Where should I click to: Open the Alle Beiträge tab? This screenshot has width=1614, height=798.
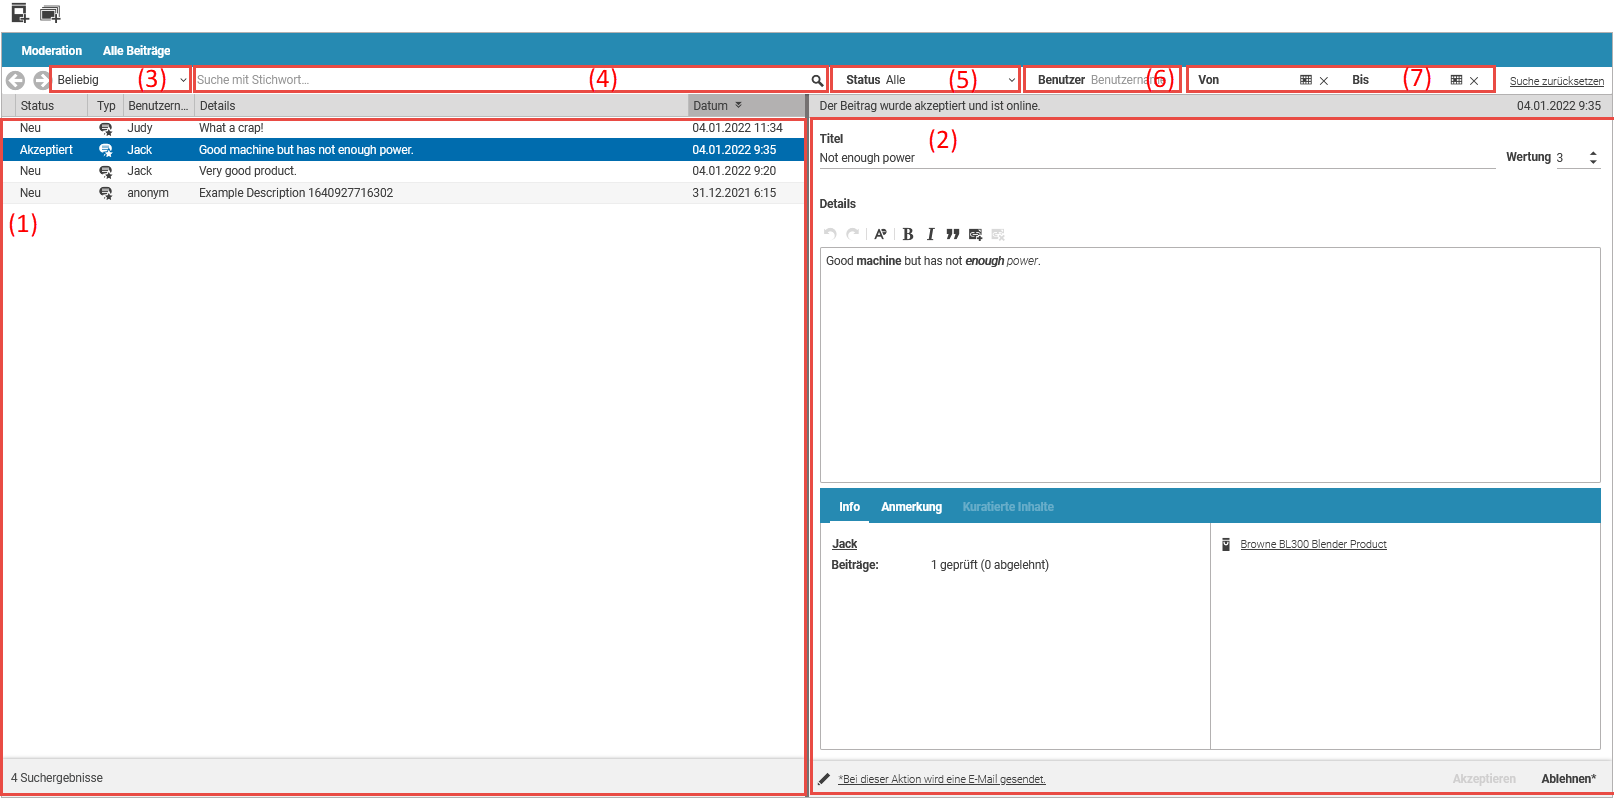(136, 51)
